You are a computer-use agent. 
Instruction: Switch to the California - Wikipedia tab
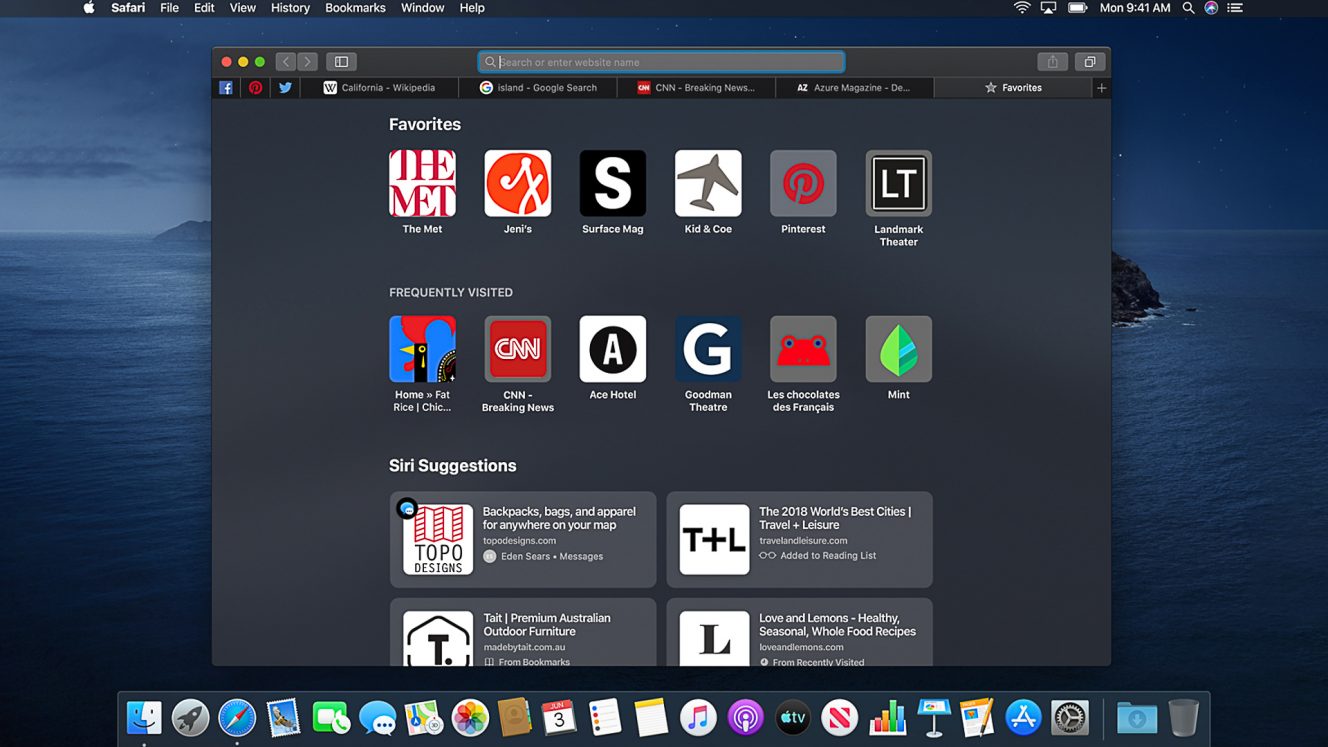(x=380, y=88)
